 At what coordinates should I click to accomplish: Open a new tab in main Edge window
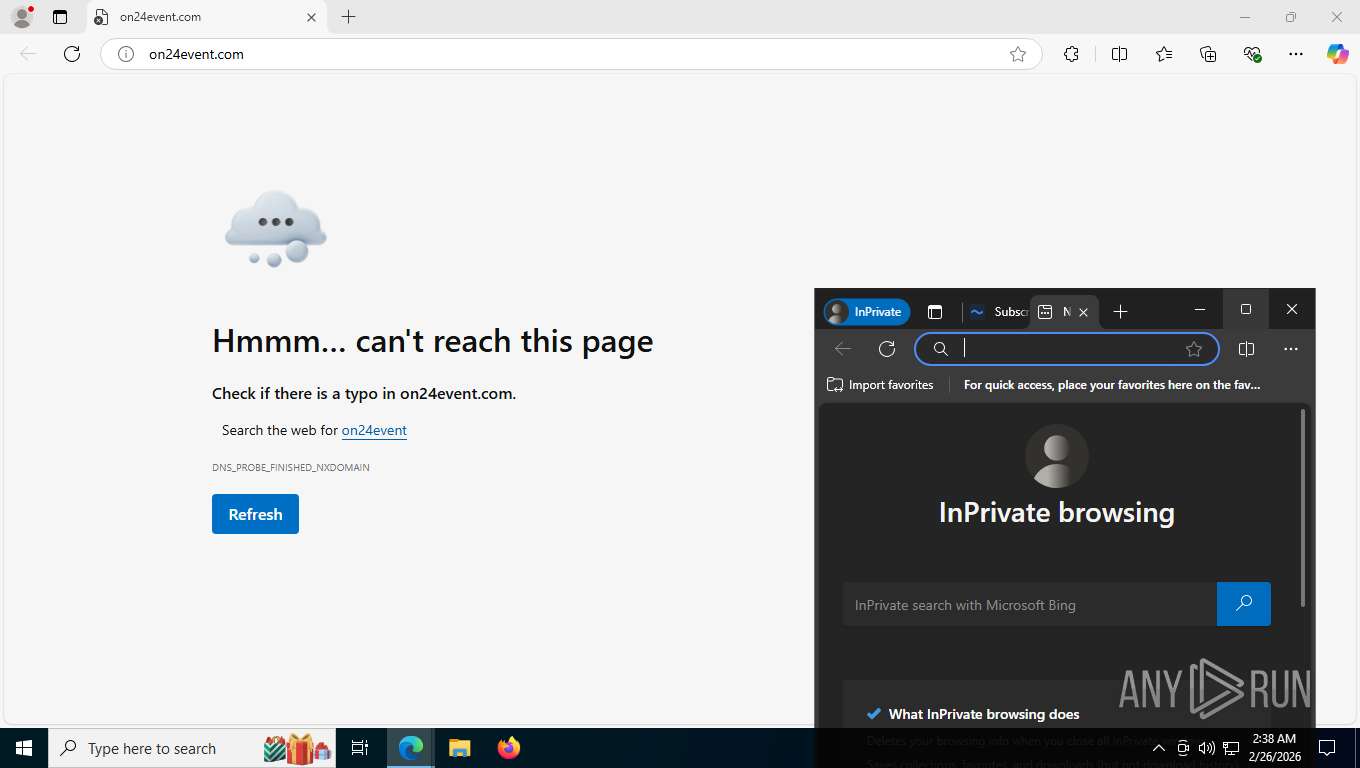[x=348, y=17]
